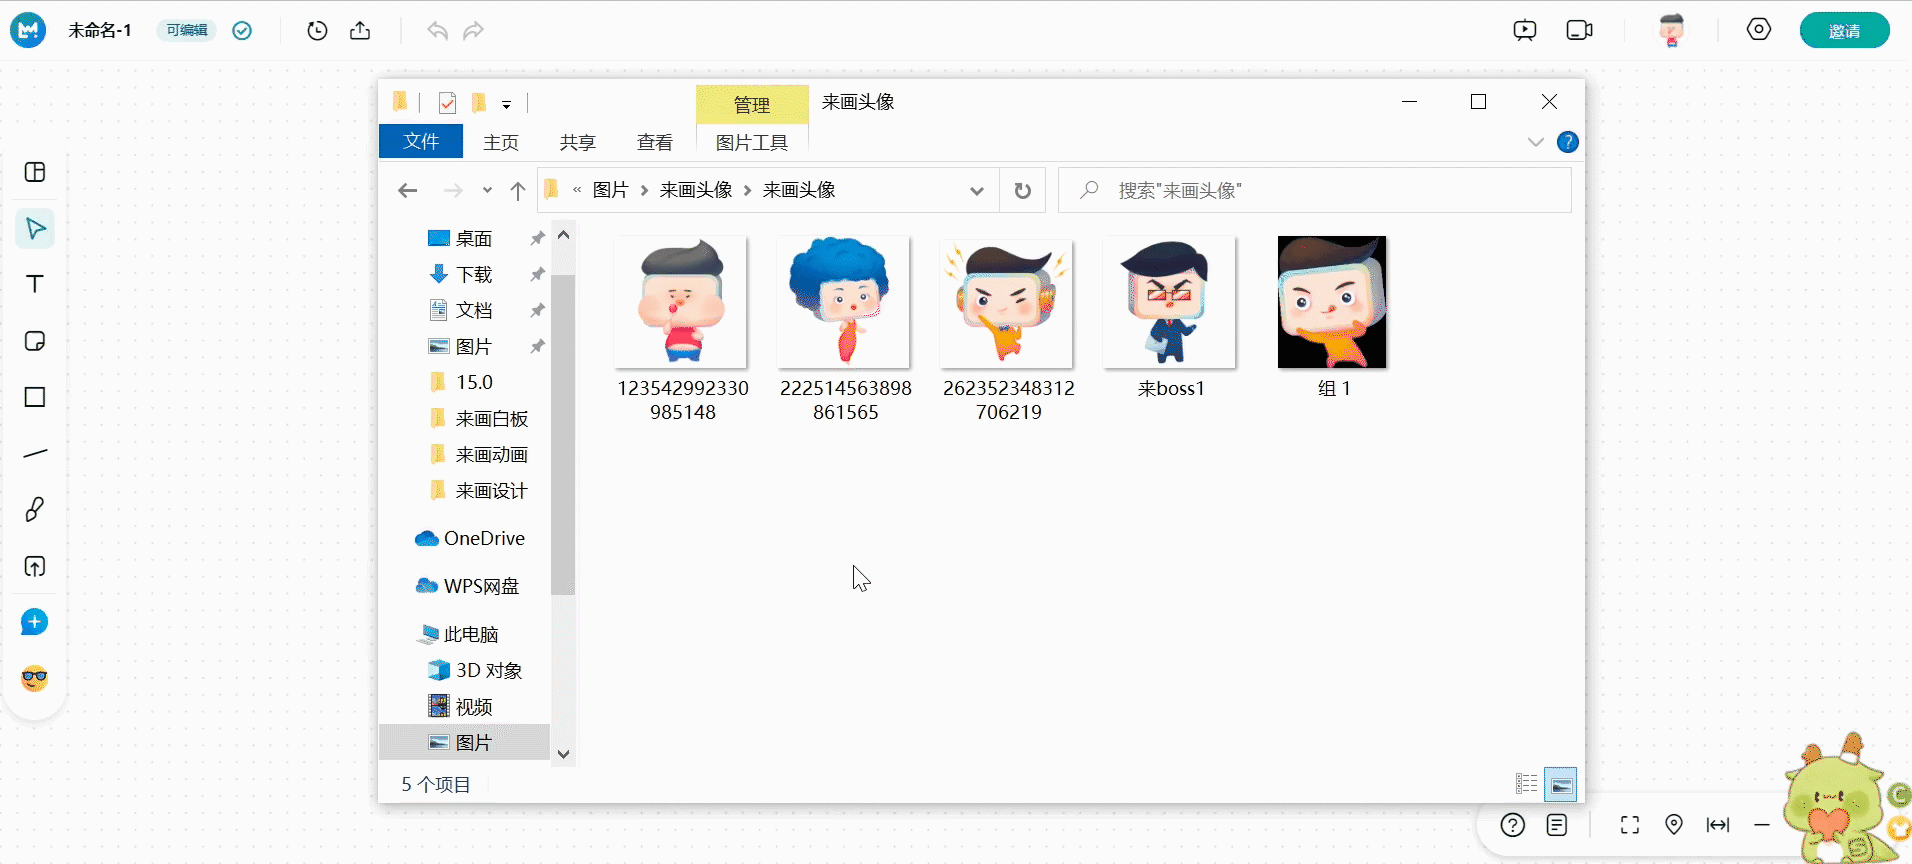This screenshot has height=864, width=1912.
Task: Open the templates panel icon in sidebar
Action: point(35,172)
